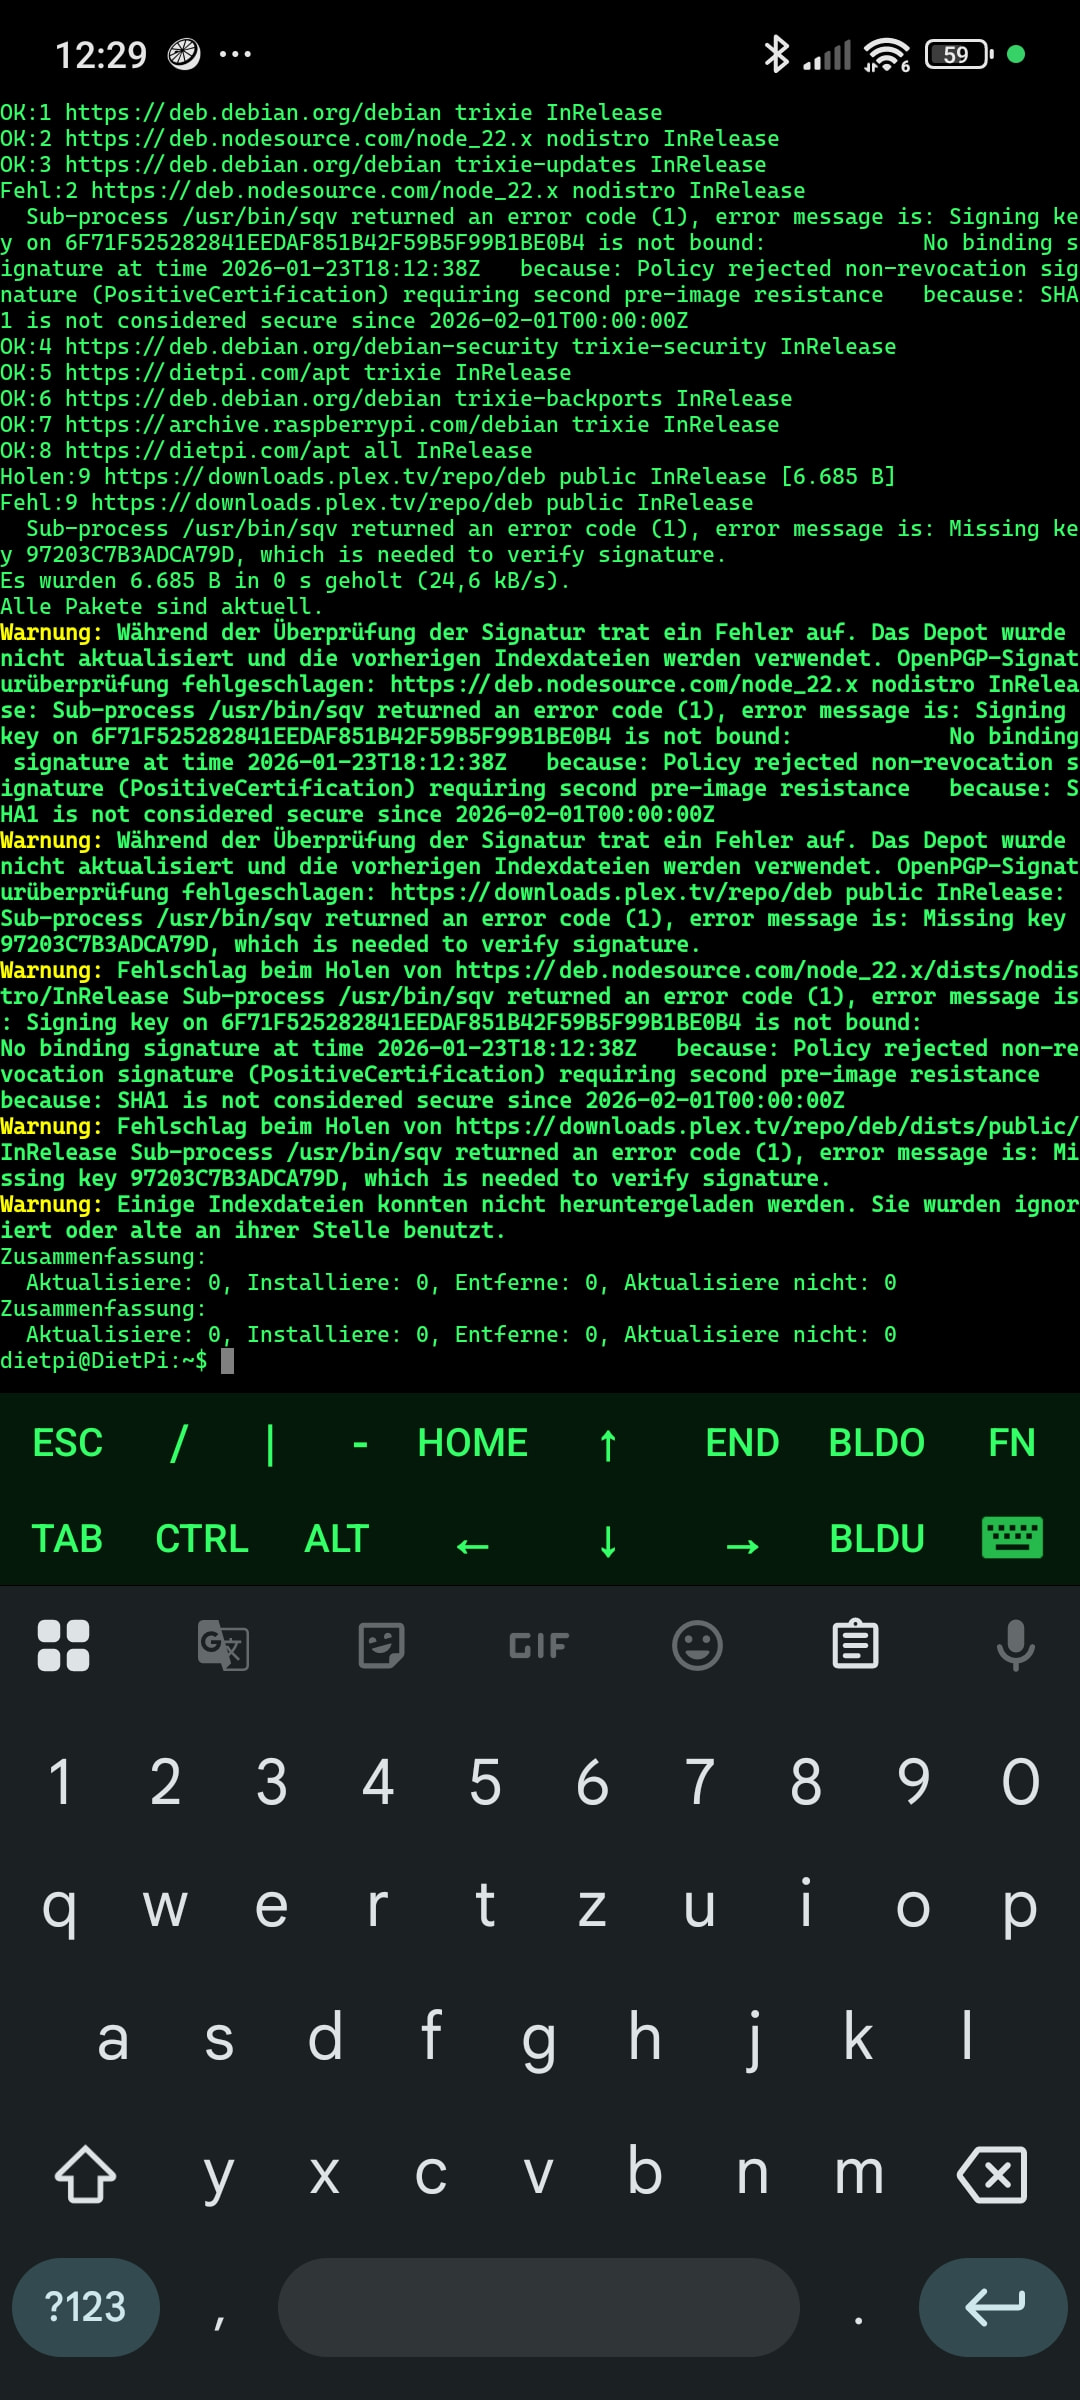Toggle the ALT modifier key
The image size is (1080, 2400).
(x=337, y=1539)
